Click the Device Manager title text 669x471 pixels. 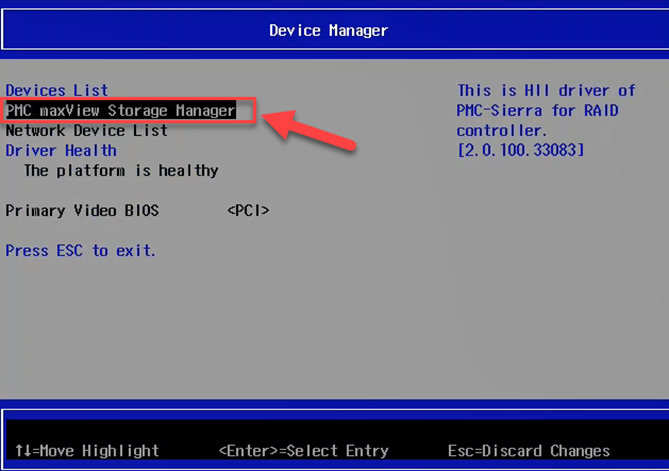(328, 30)
